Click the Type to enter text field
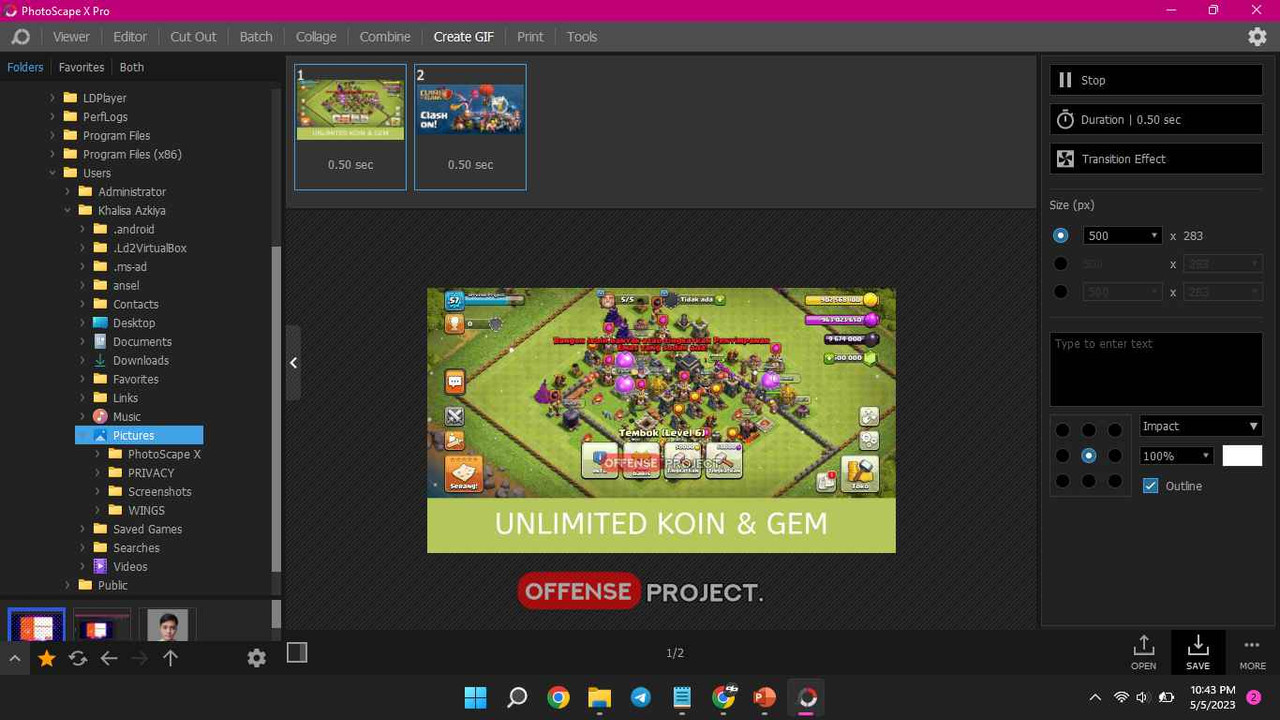Image resolution: width=1280 pixels, height=720 pixels. pyautogui.click(x=1156, y=370)
